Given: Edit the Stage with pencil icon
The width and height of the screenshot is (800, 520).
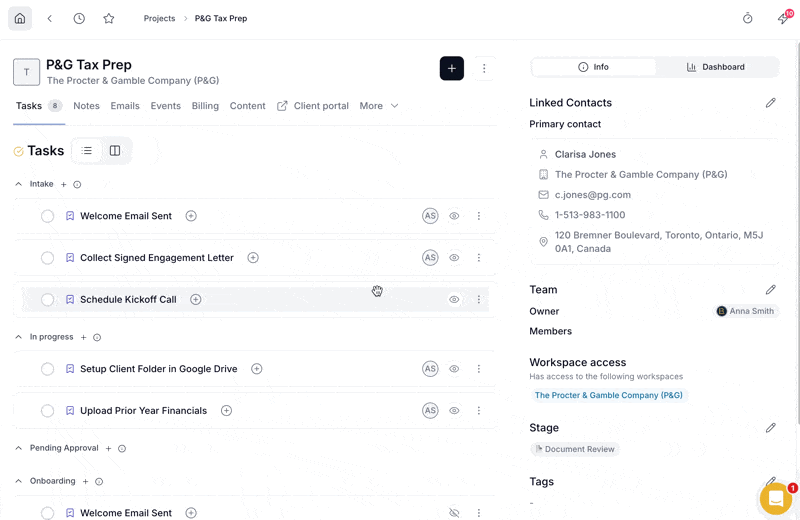Looking at the screenshot, I should pyautogui.click(x=770, y=428).
